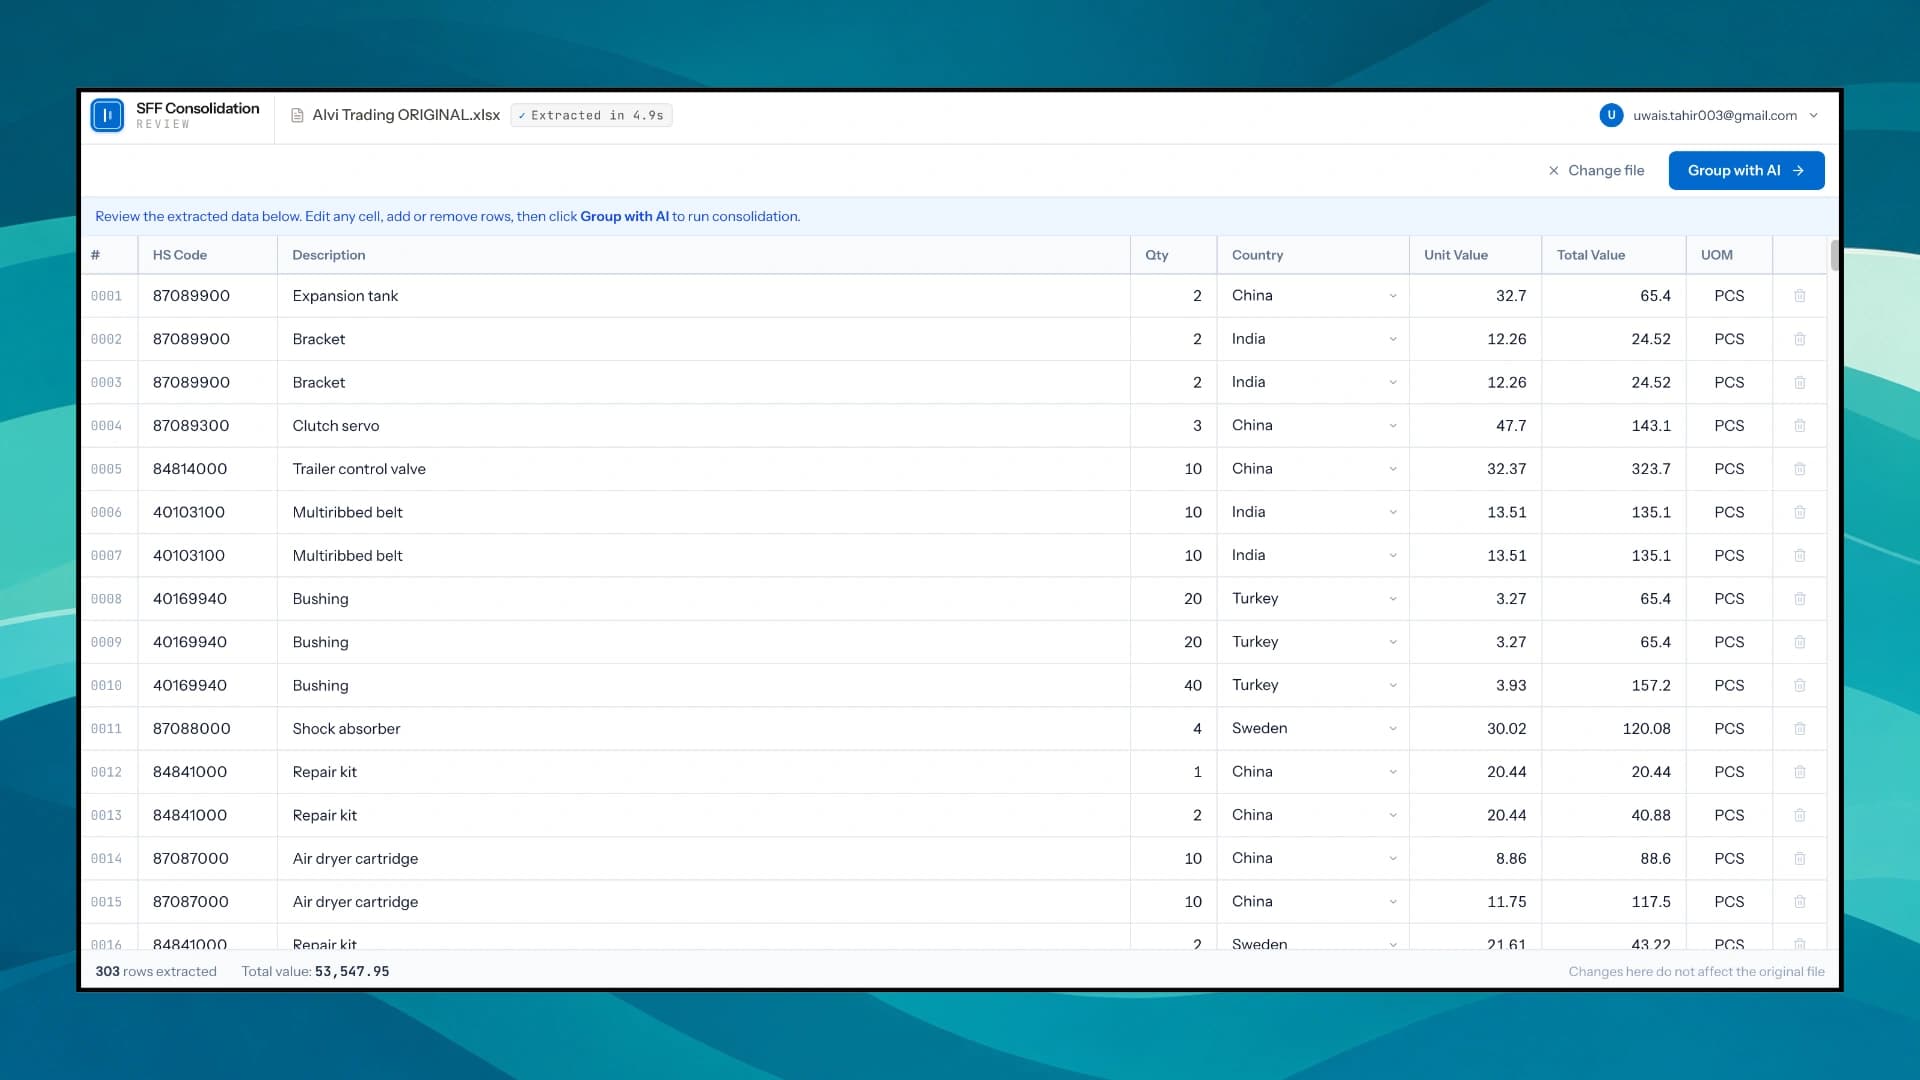Viewport: 1920px width, 1080px height.
Task: Click the user avatar circle with letter U
Action: [x=1611, y=115]
